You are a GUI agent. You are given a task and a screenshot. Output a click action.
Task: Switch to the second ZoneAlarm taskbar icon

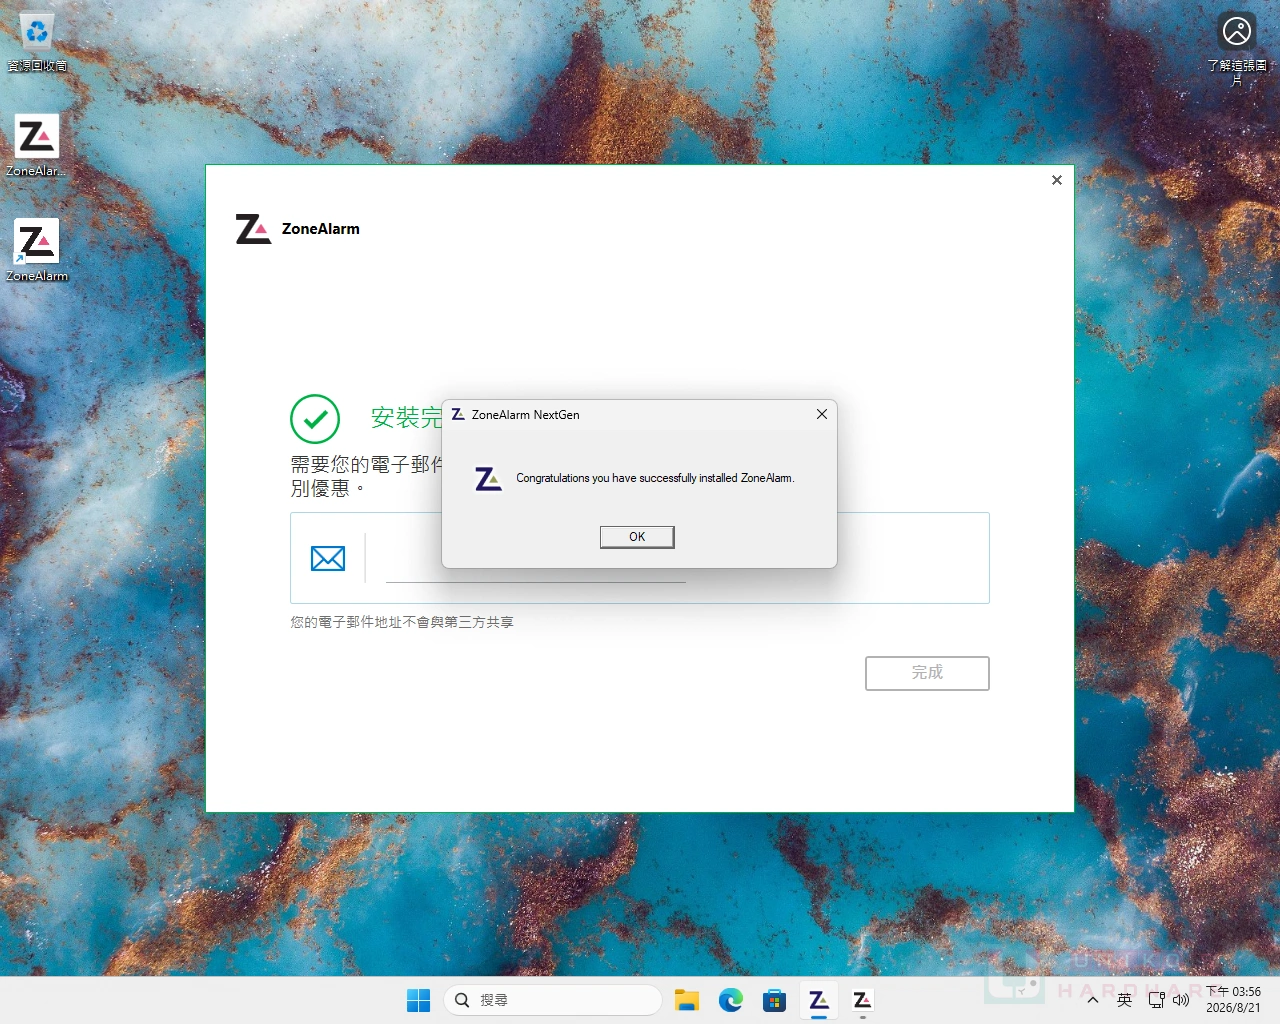[x=862, y=1000]
